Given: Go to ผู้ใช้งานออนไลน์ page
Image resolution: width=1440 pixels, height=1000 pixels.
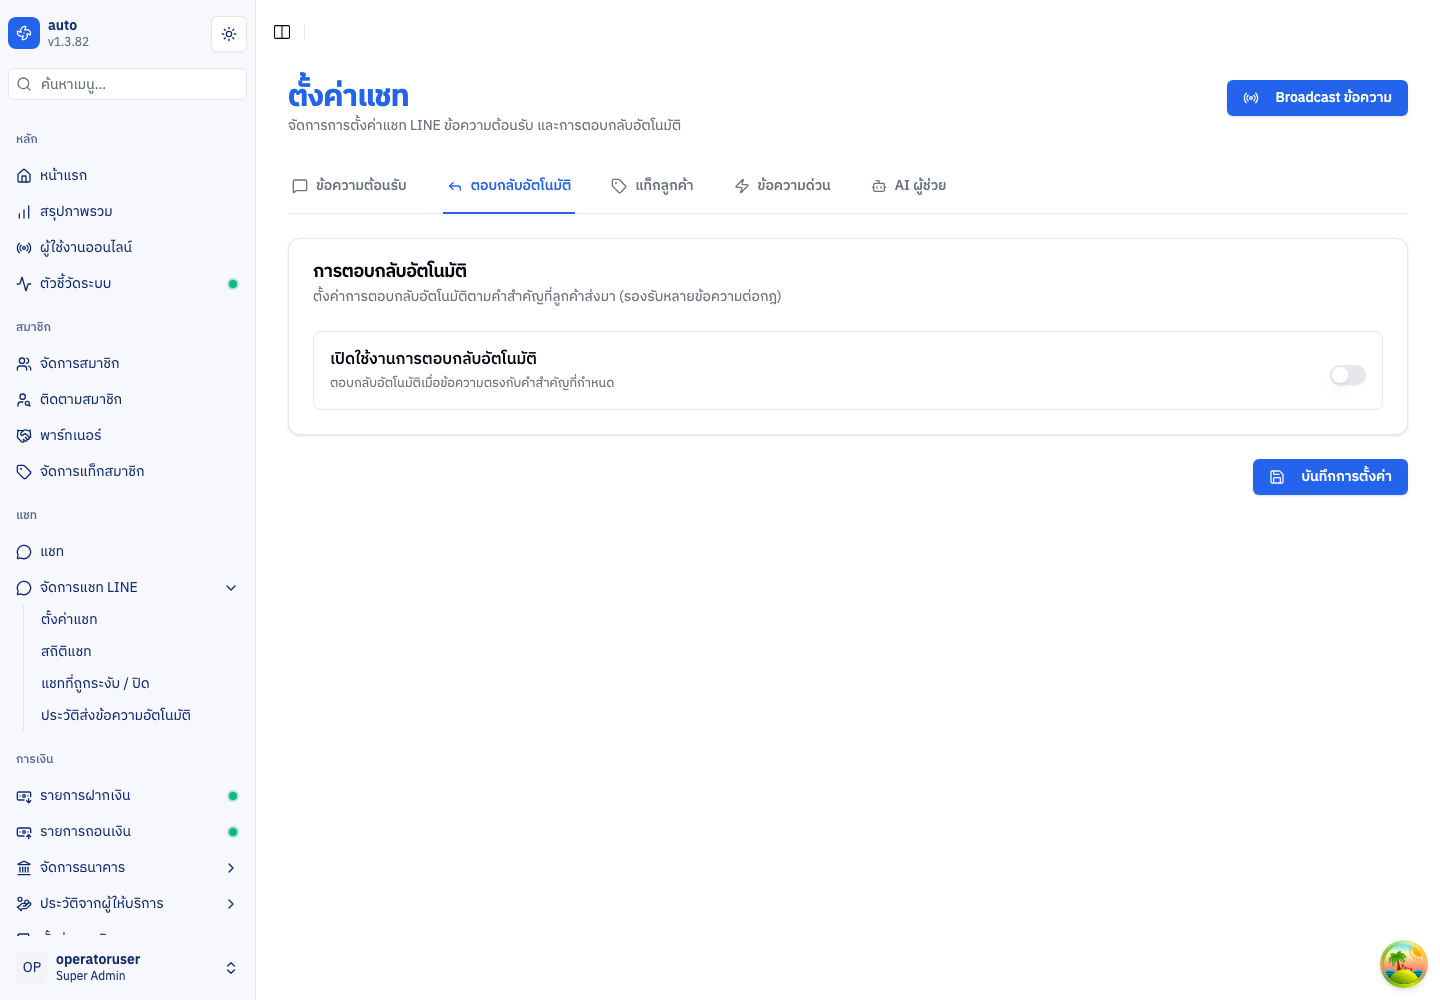Looking at the screenshot, I should pyautogui.click(x=128, y=248).
